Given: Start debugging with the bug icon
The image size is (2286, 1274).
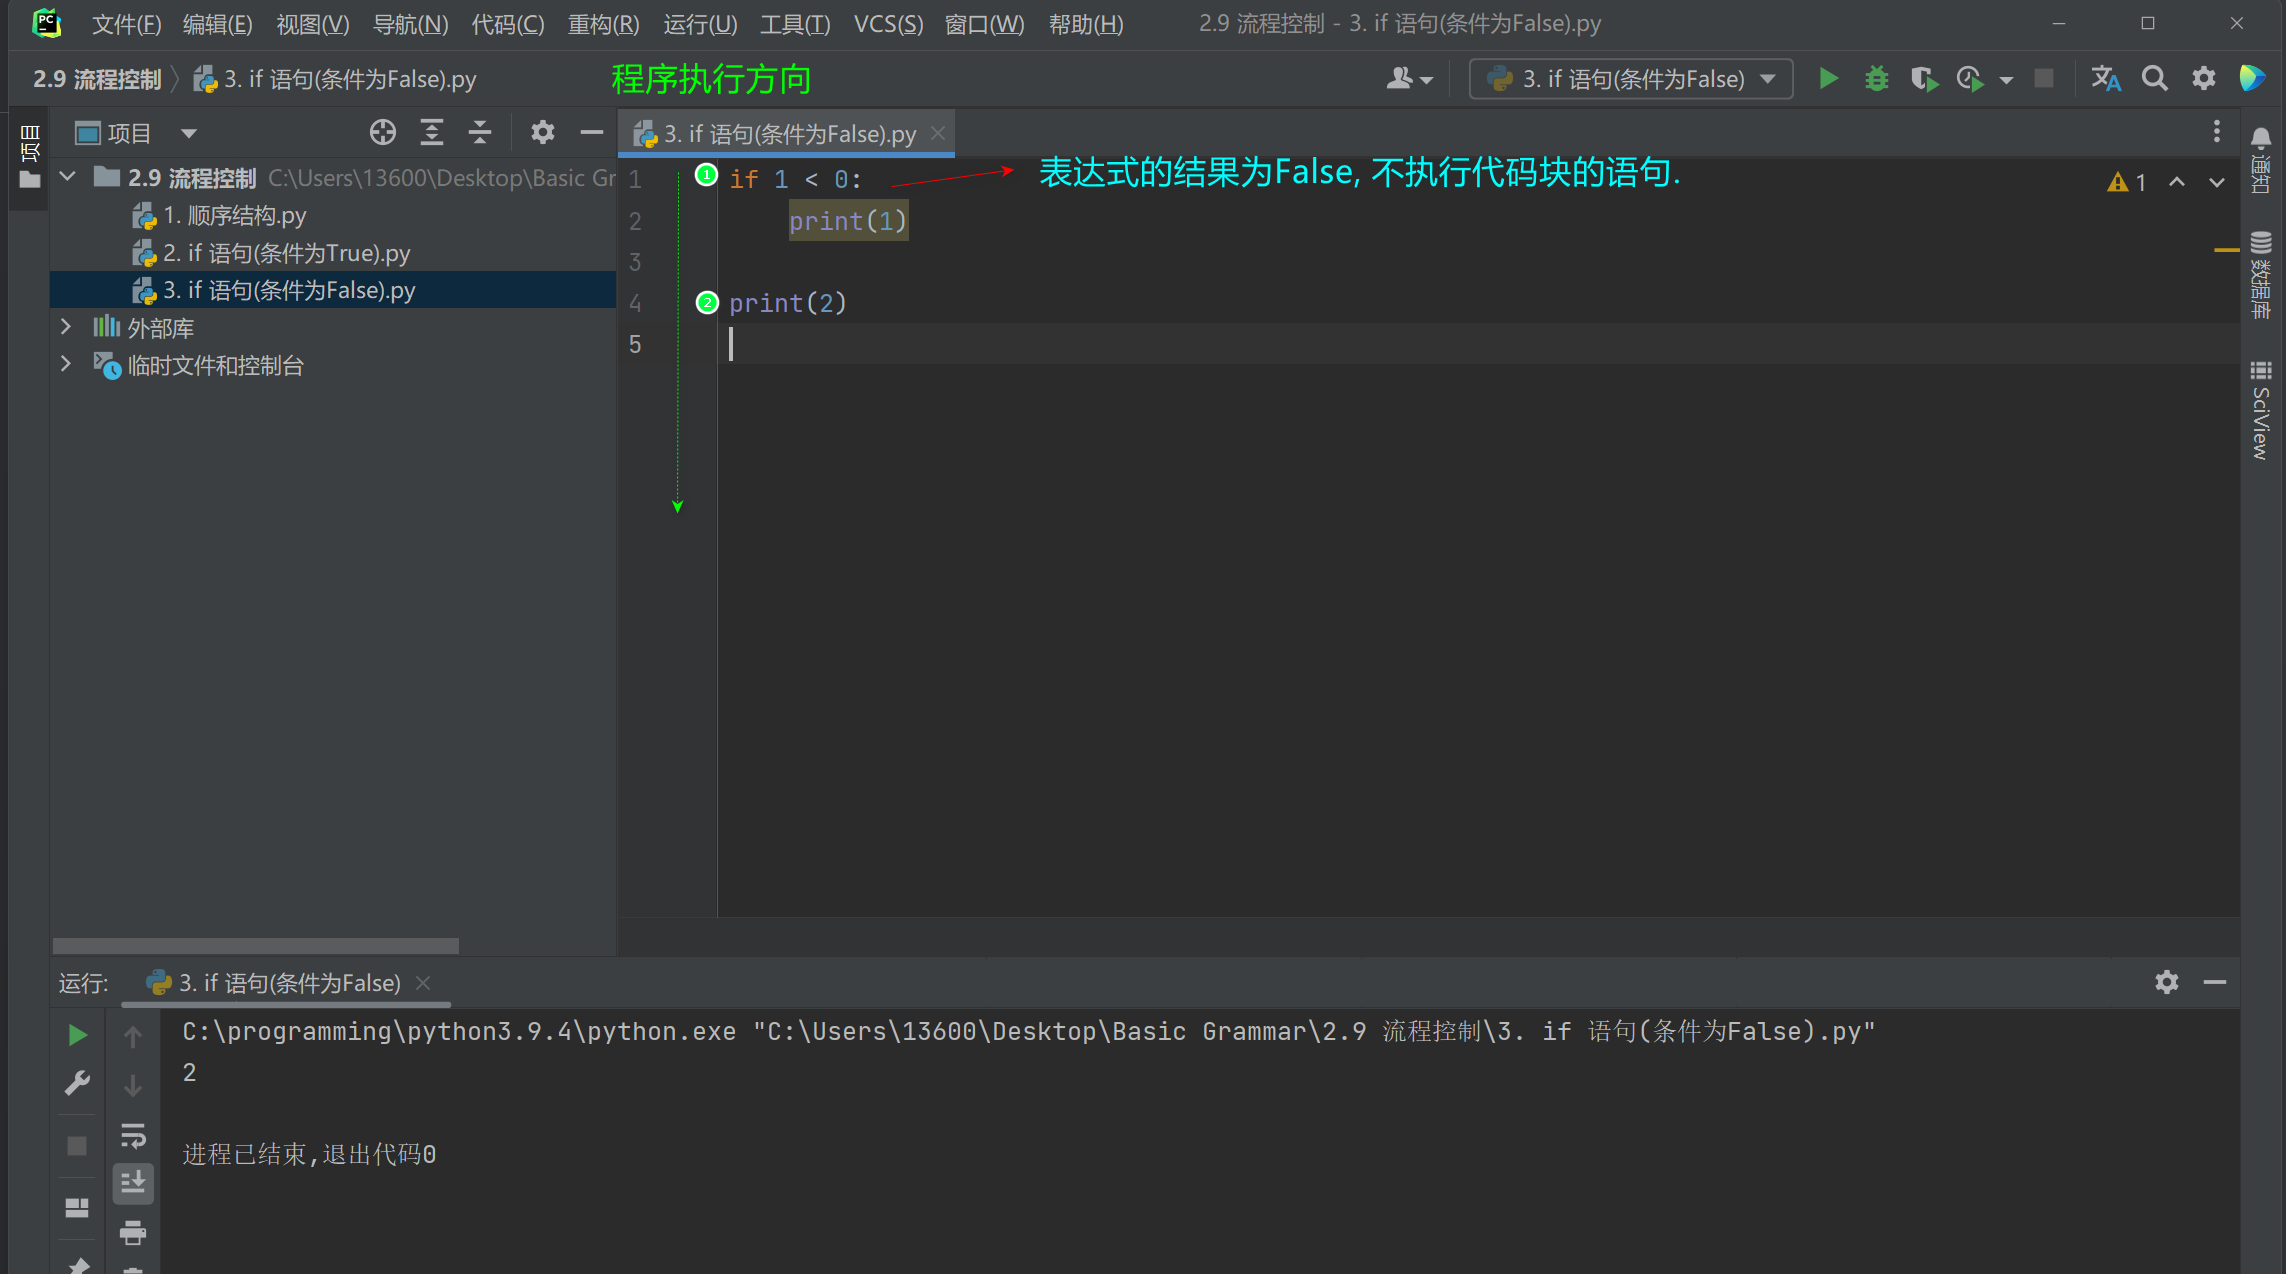Looking at the screenshot, I should (x=1877, y=79).
